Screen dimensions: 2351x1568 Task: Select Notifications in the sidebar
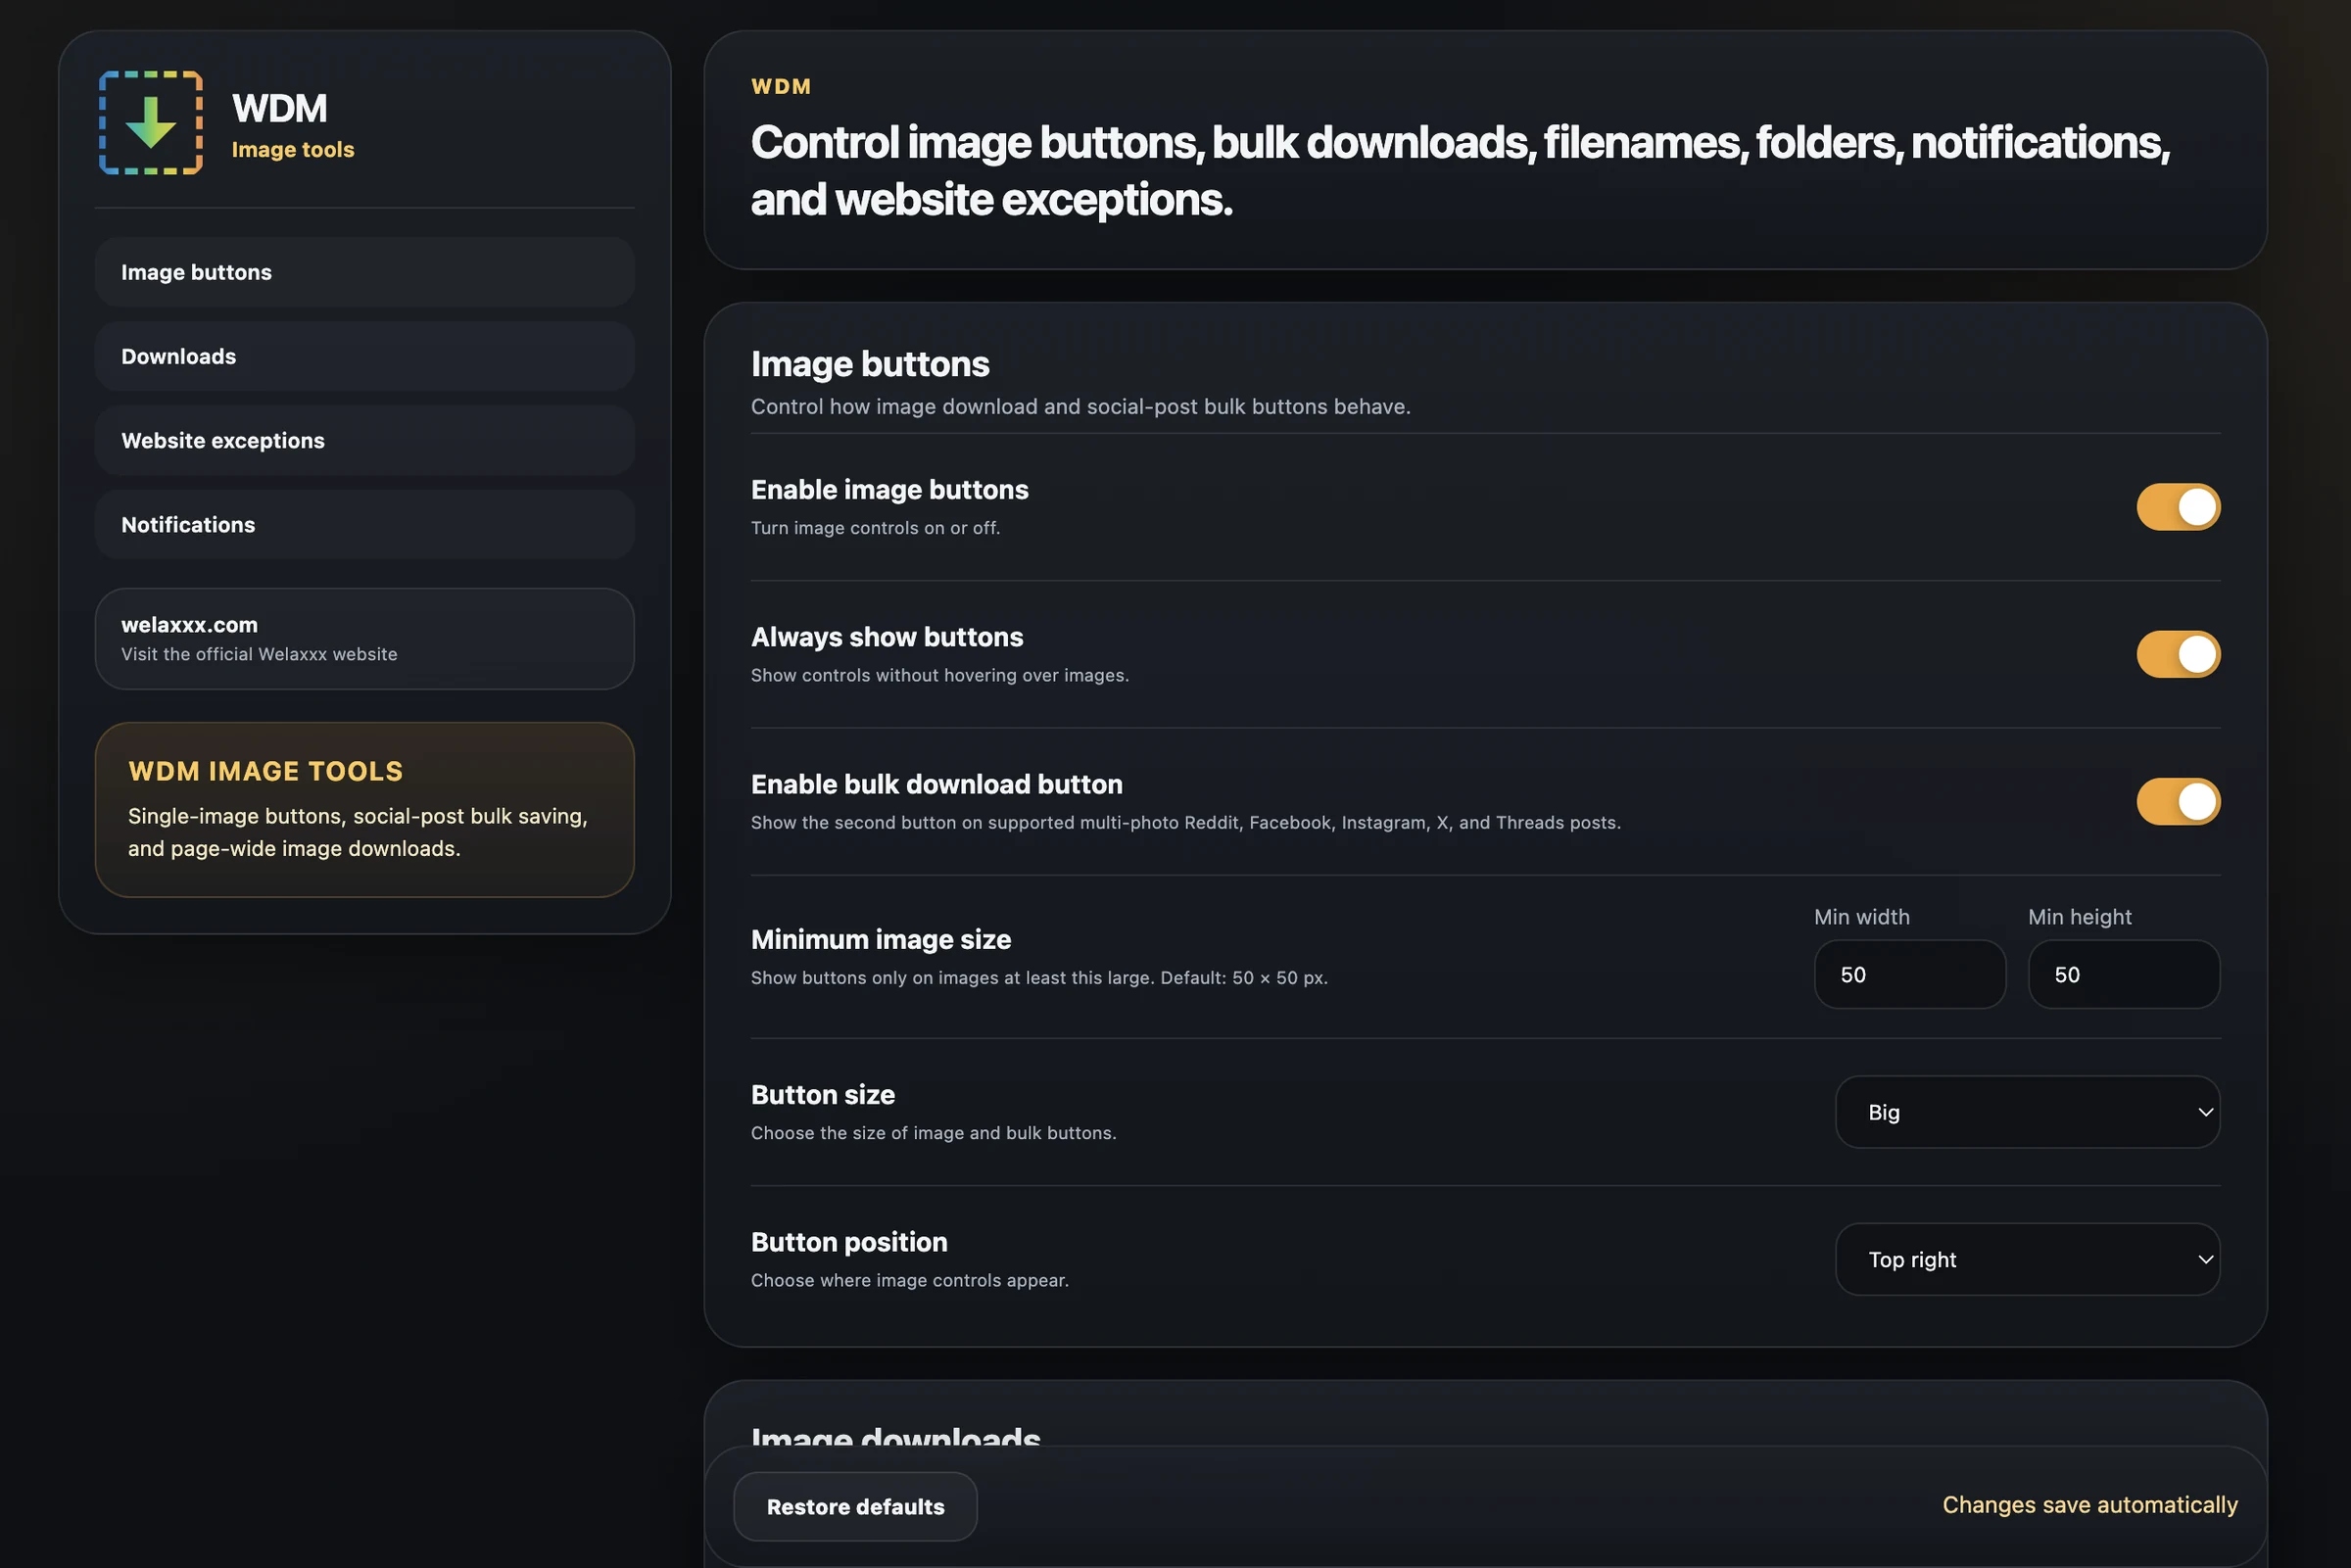pyautogui.click(x=364, y=524)
